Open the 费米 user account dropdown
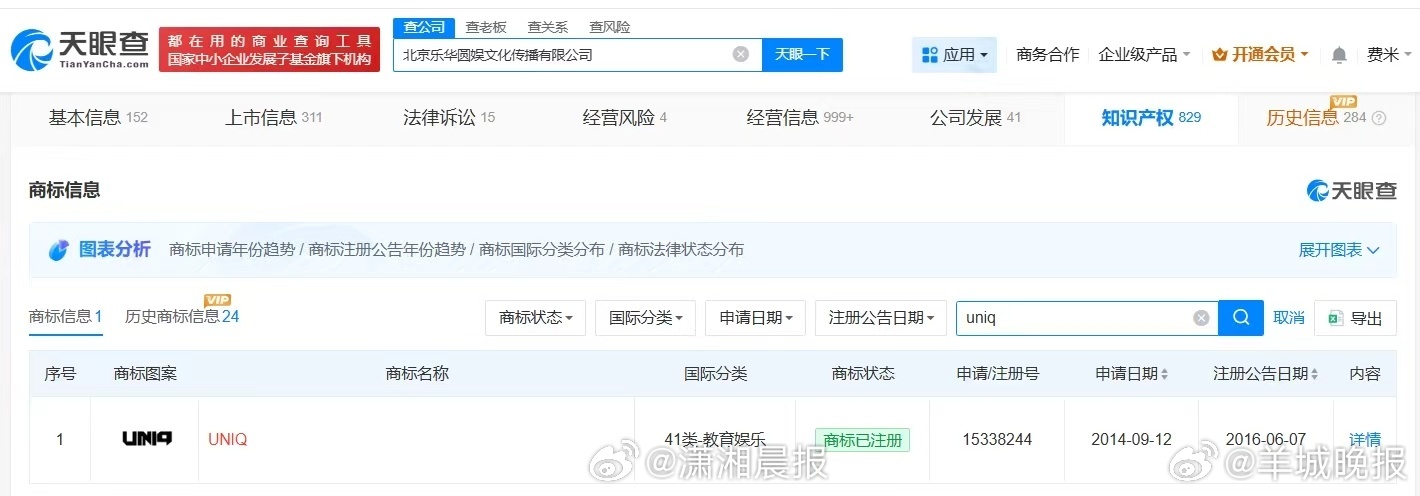This screenshot has height=496, width=1420. 1389,55
